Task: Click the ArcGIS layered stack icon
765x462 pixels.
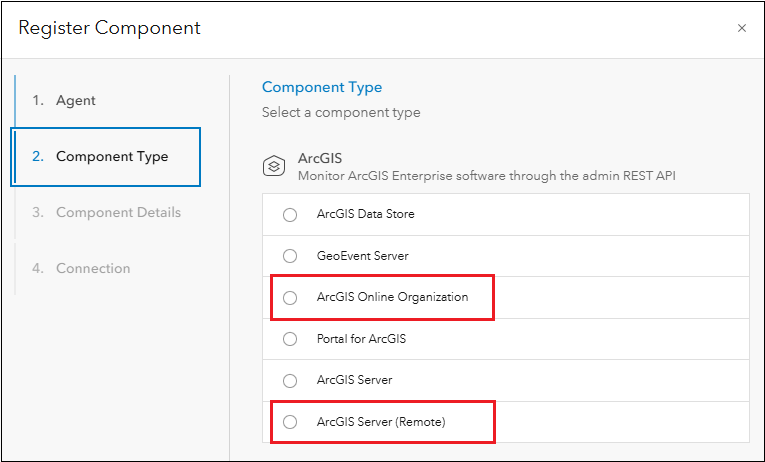Action: [x=274, y=166]
